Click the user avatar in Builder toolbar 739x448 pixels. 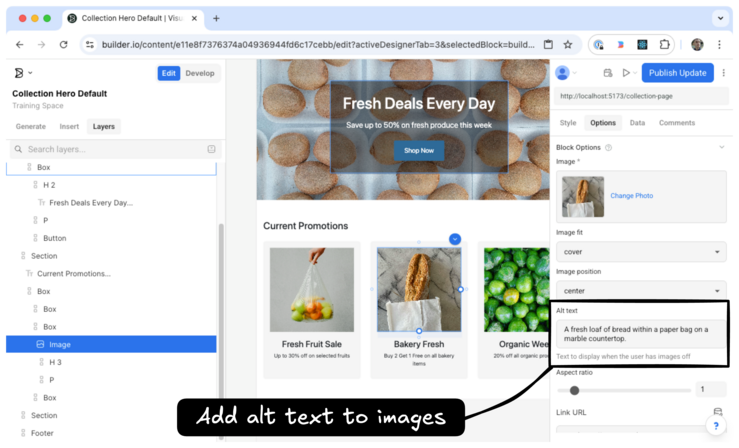562,73
